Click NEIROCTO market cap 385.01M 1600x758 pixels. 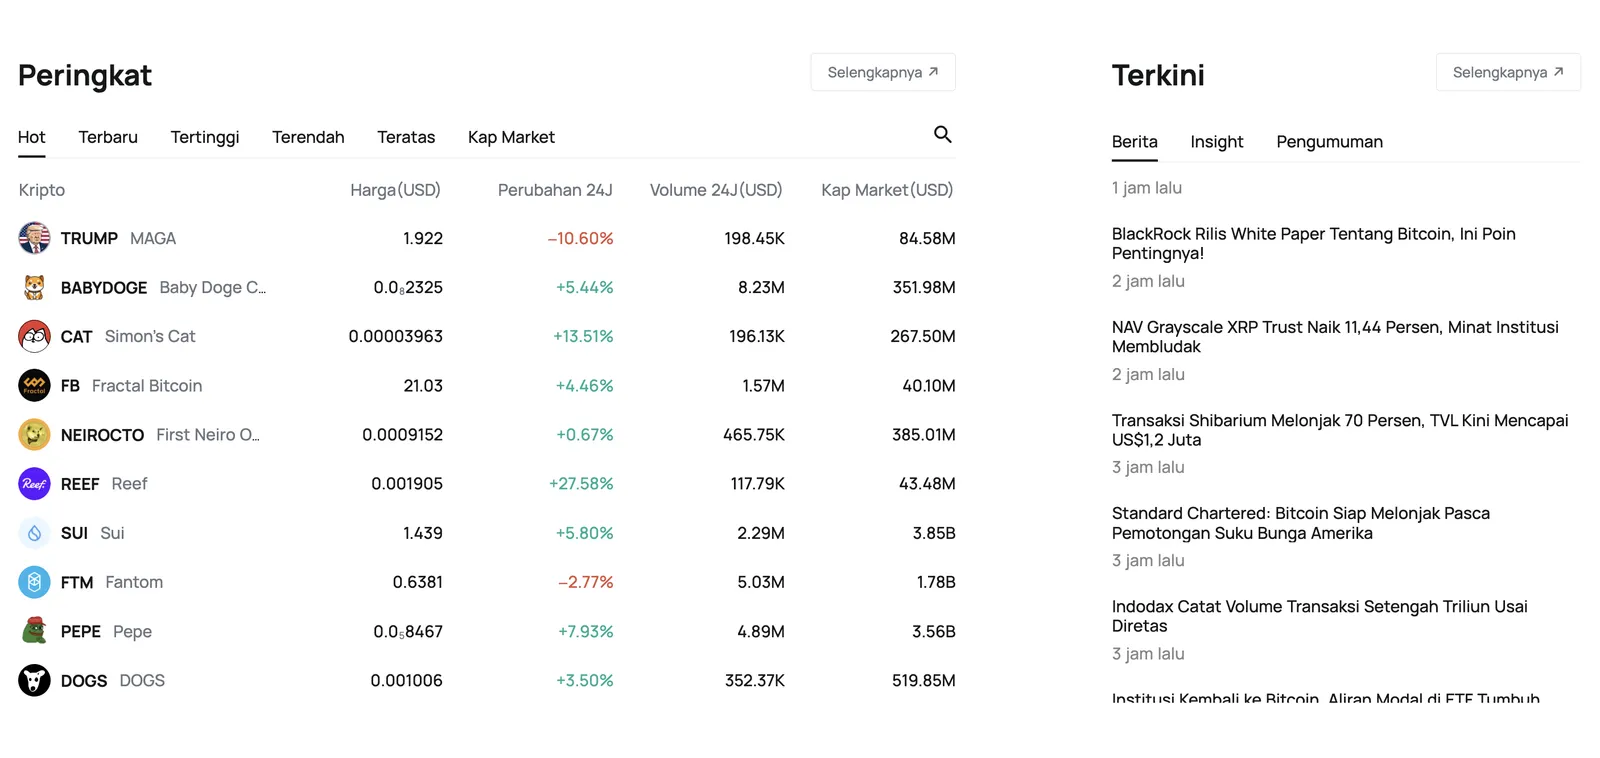pos(924,434)
